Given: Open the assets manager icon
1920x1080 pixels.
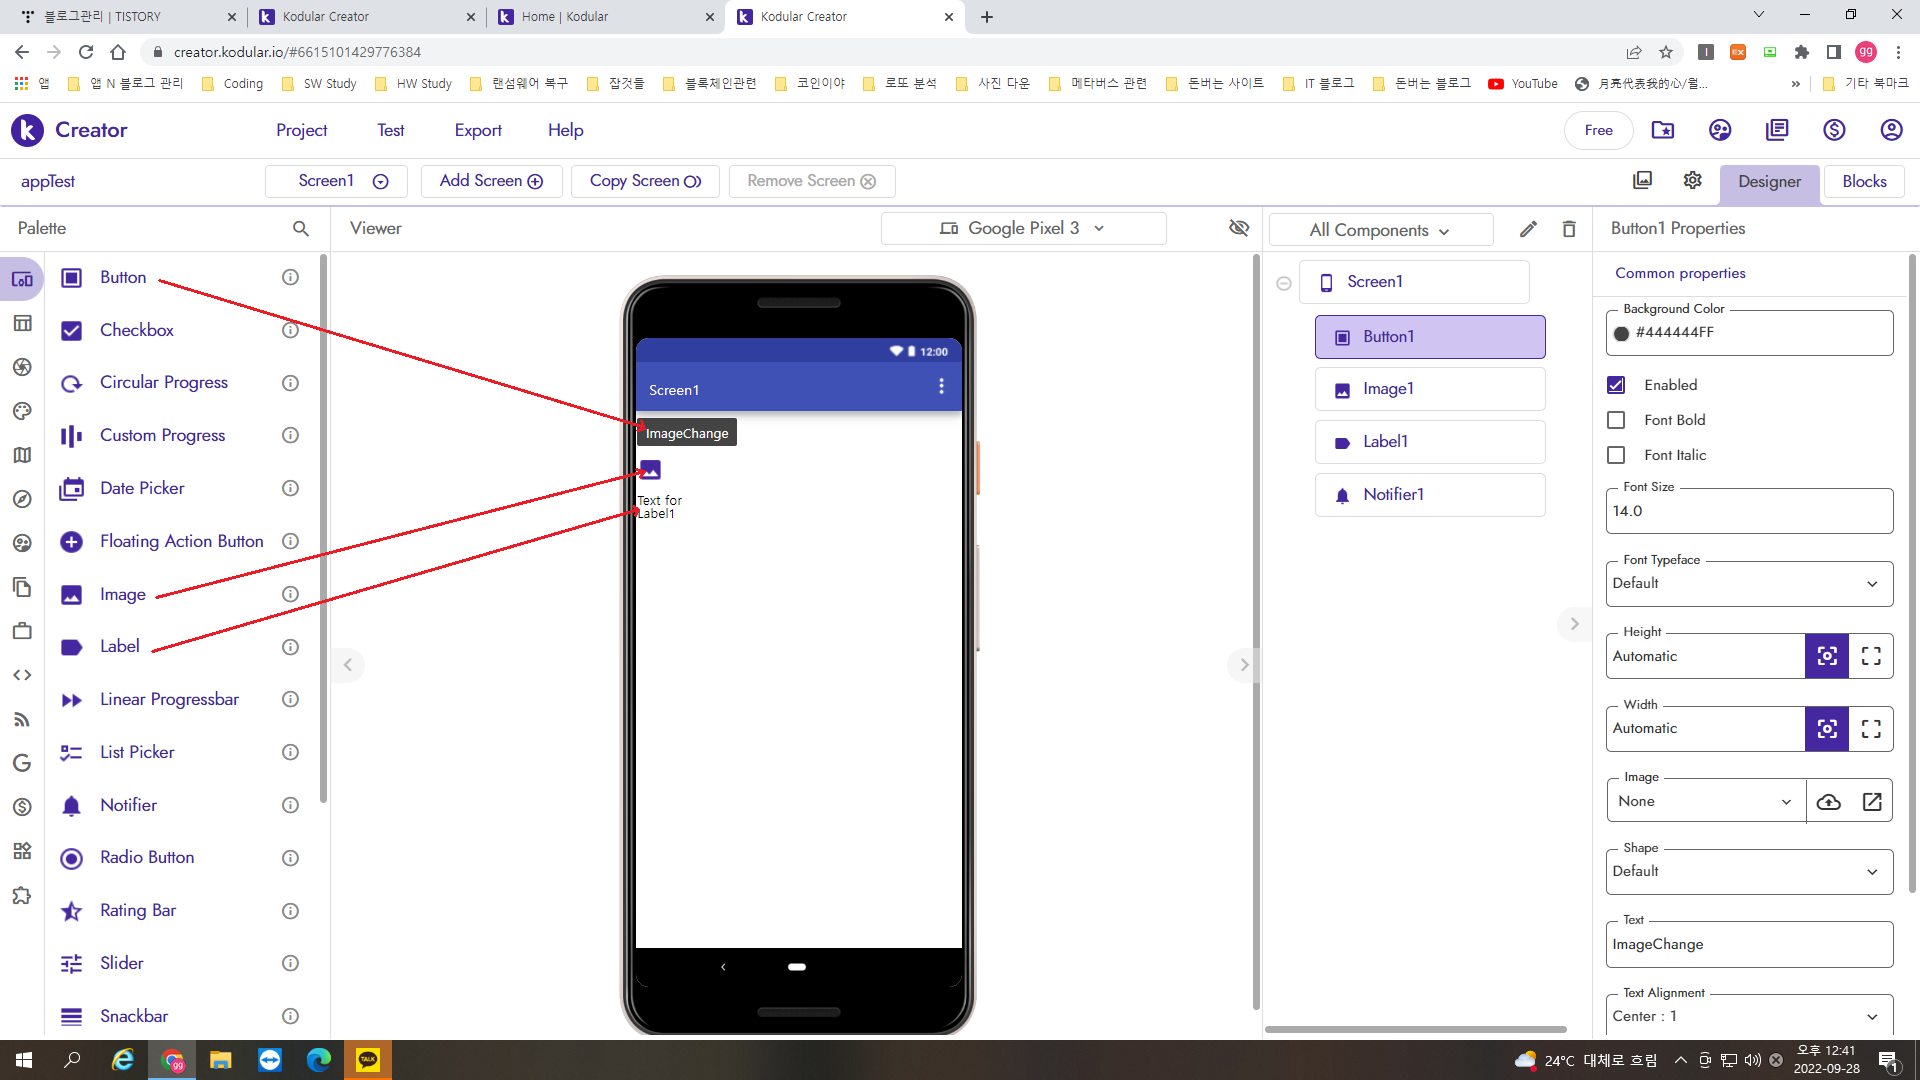Looking at the screenshot, I should pyautogui.click(x=1642, y=180).
